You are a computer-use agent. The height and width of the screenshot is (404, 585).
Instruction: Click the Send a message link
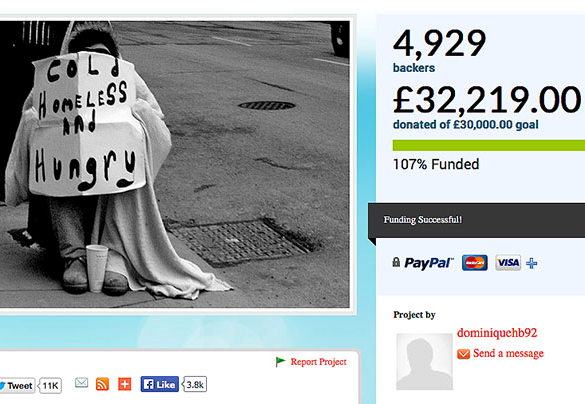508,353
